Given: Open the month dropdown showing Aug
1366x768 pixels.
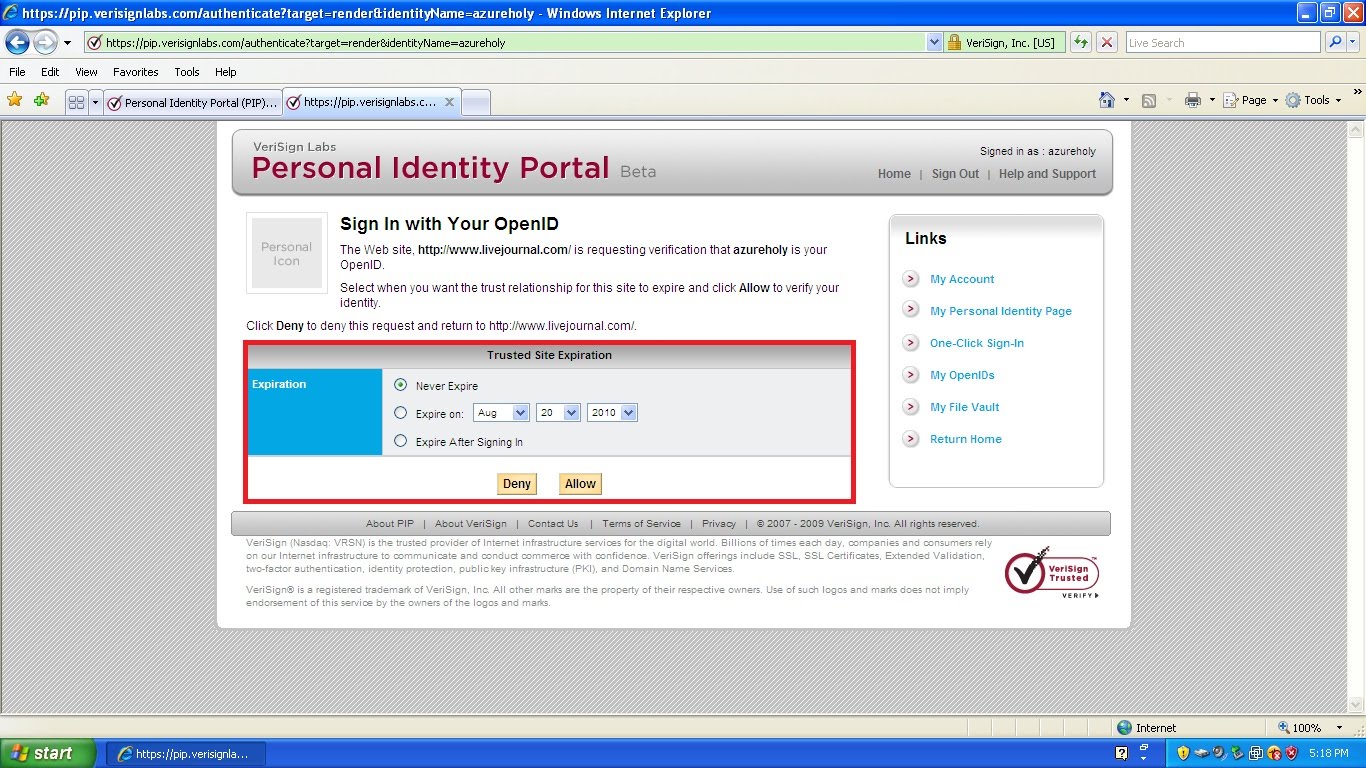Looking at the screenshot, I should click(501, 412).
